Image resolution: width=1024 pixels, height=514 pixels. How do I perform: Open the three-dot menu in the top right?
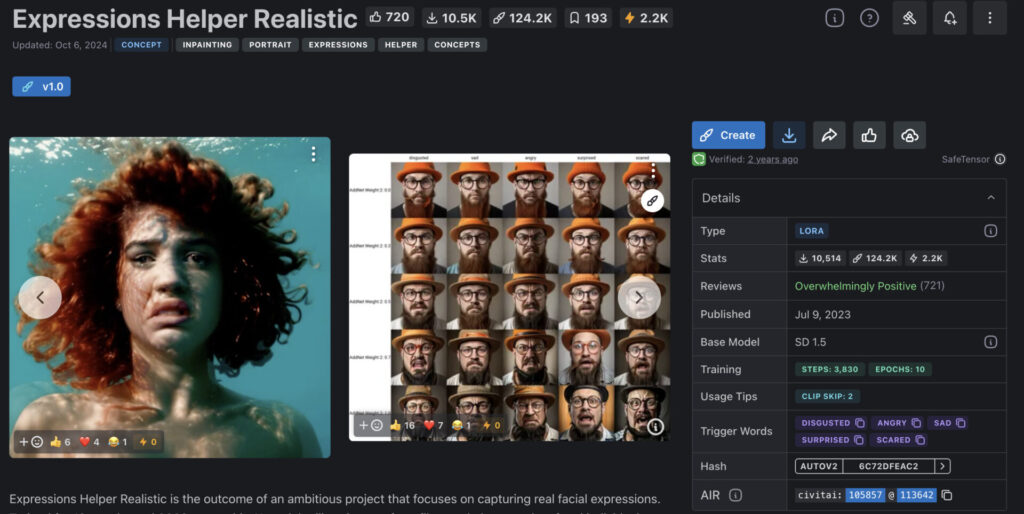[x=989, y=18]
